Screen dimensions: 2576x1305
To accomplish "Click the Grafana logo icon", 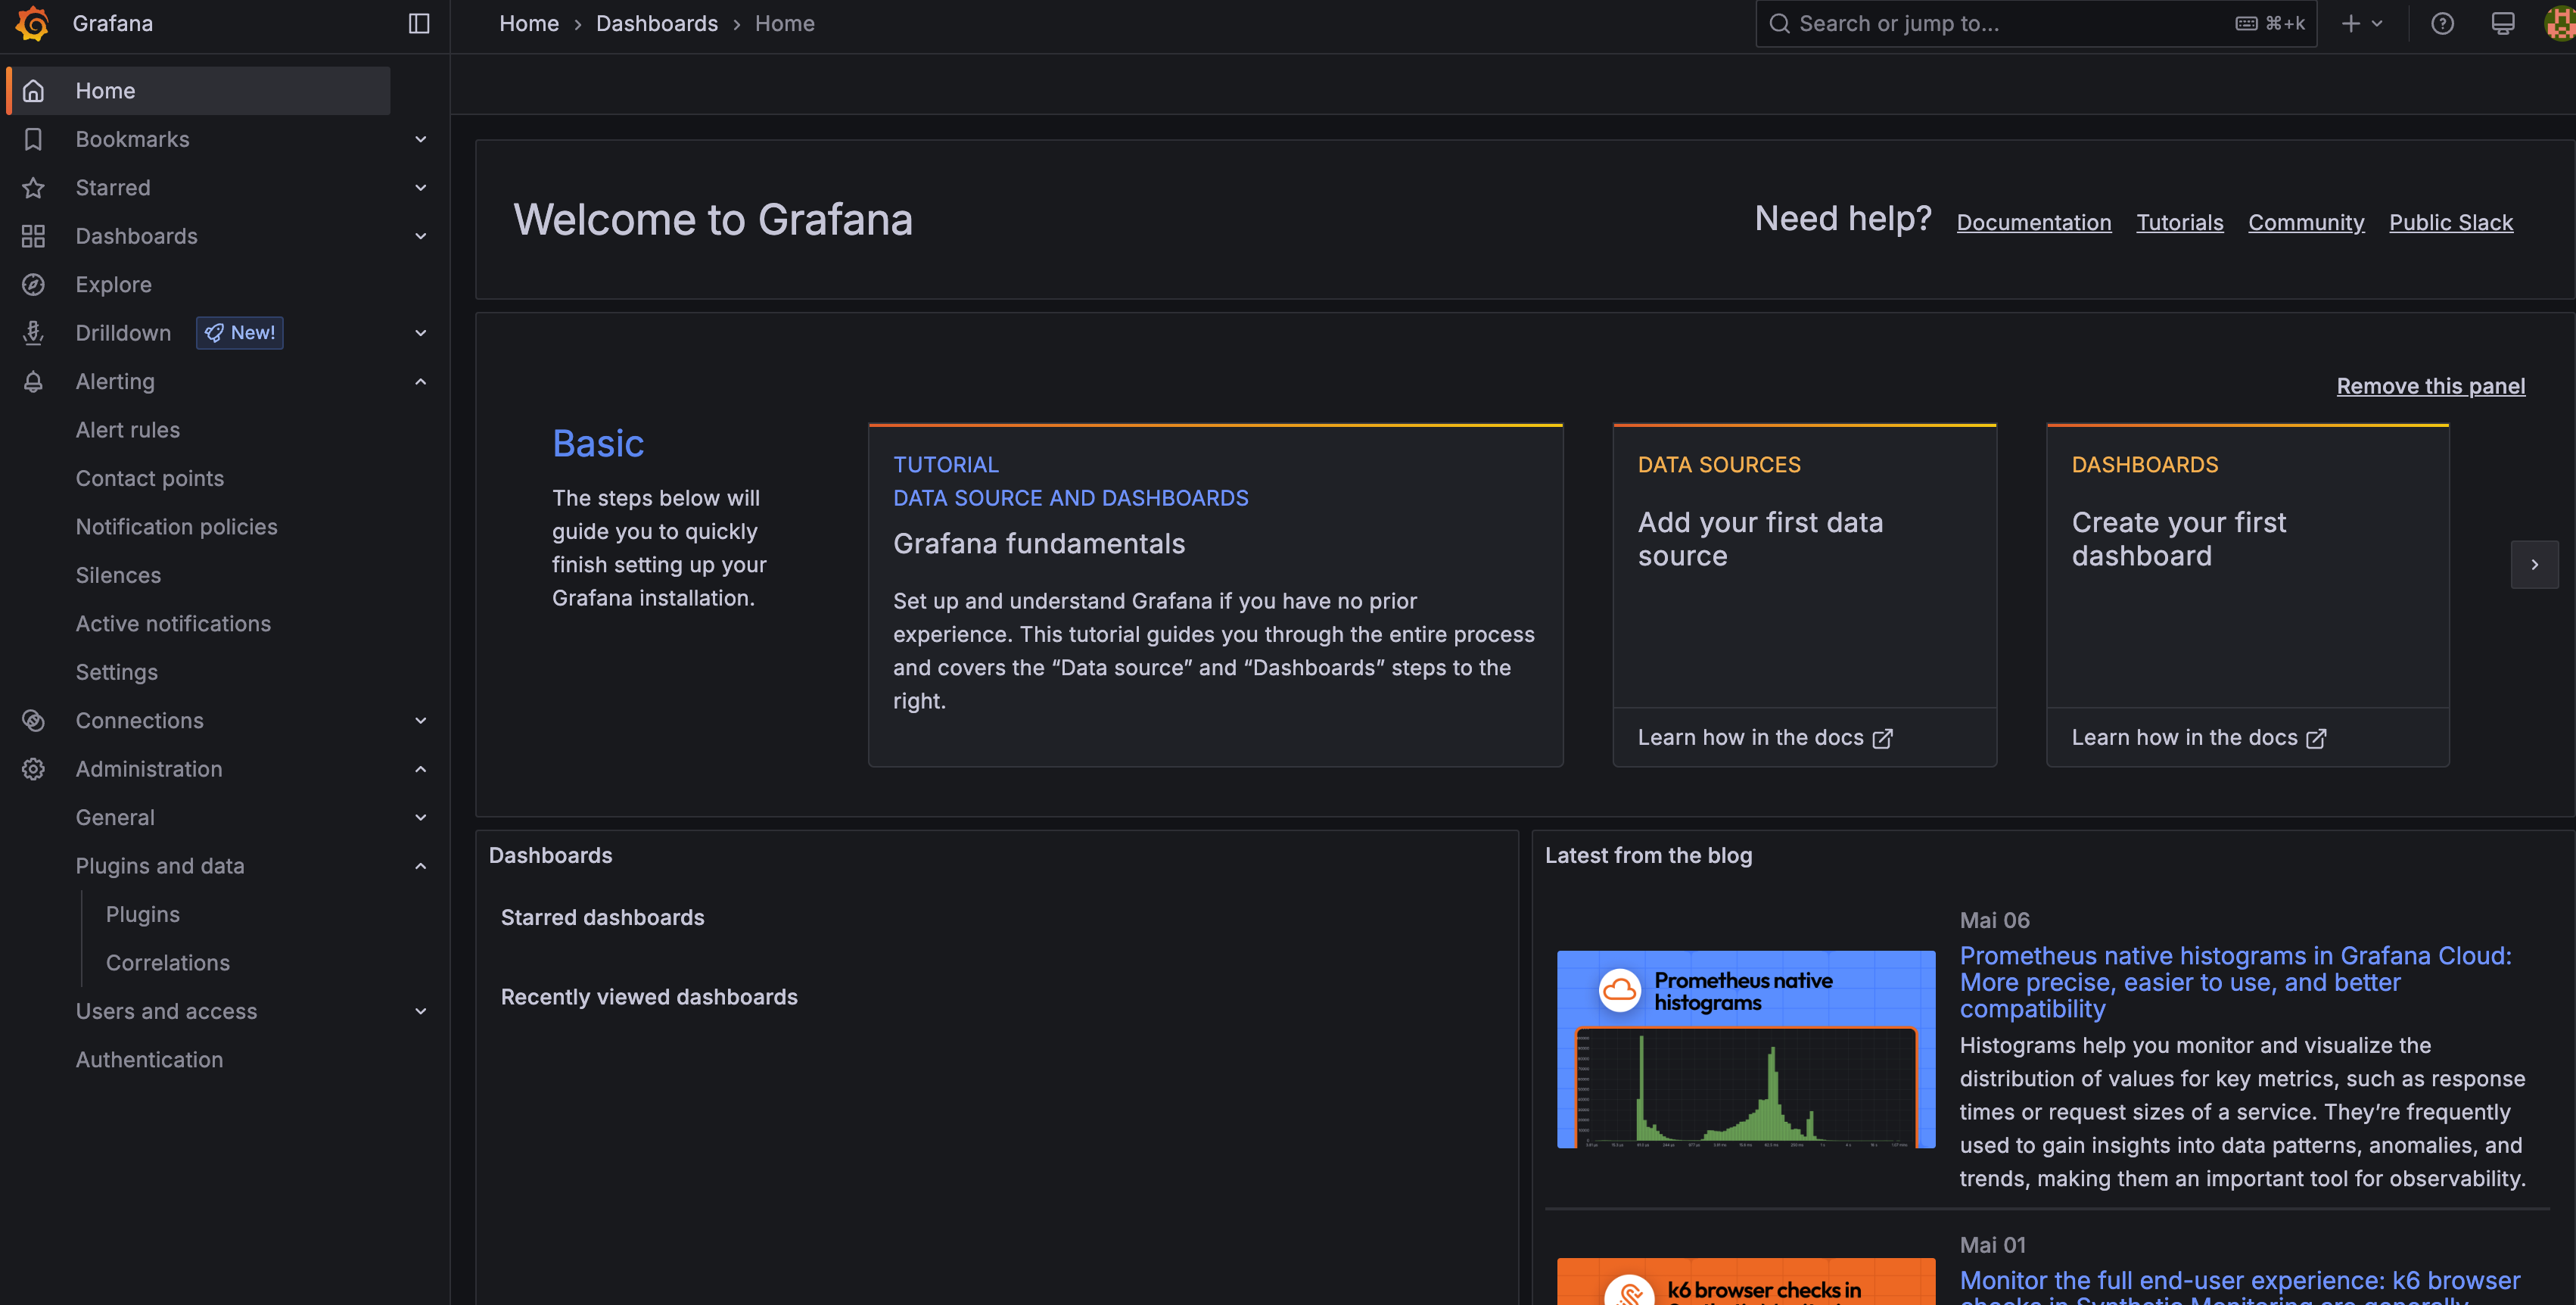I will point(33,23).
